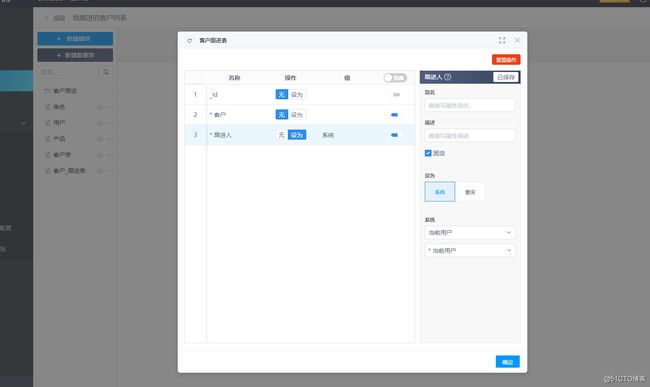Click the drag handle icon beside 角色
Viewport: 650px width, 387px height.
coord(99,107)
